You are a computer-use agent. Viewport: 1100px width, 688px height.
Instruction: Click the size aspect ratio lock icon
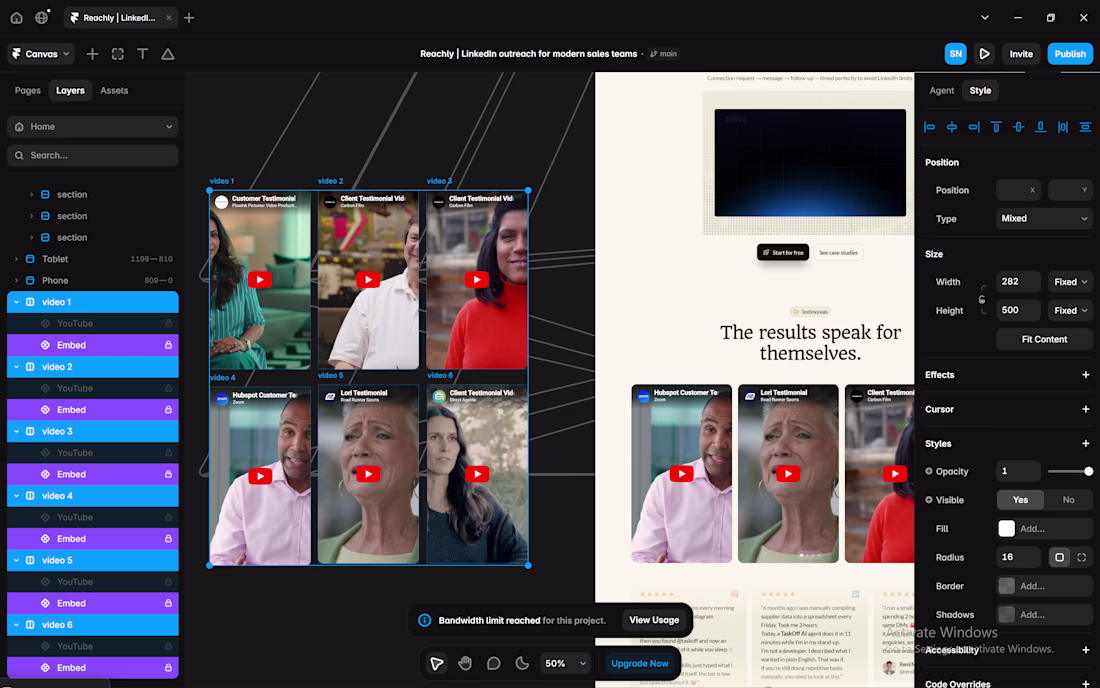click(x=982, y=299)
